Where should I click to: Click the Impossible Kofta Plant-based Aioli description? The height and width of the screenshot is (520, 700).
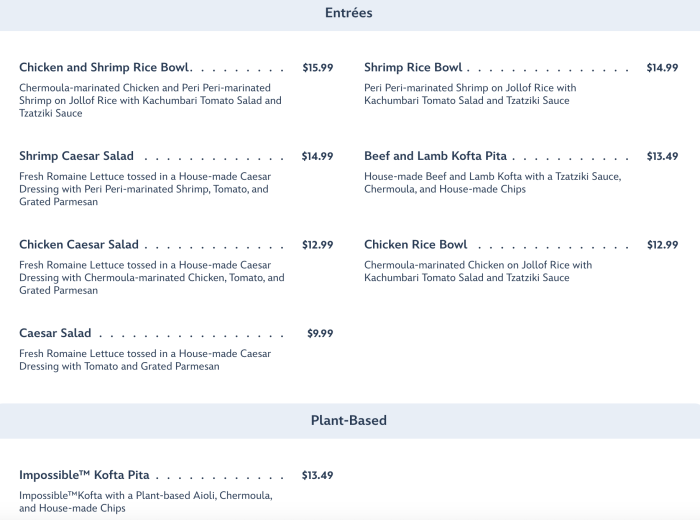(x=145, y=502)
